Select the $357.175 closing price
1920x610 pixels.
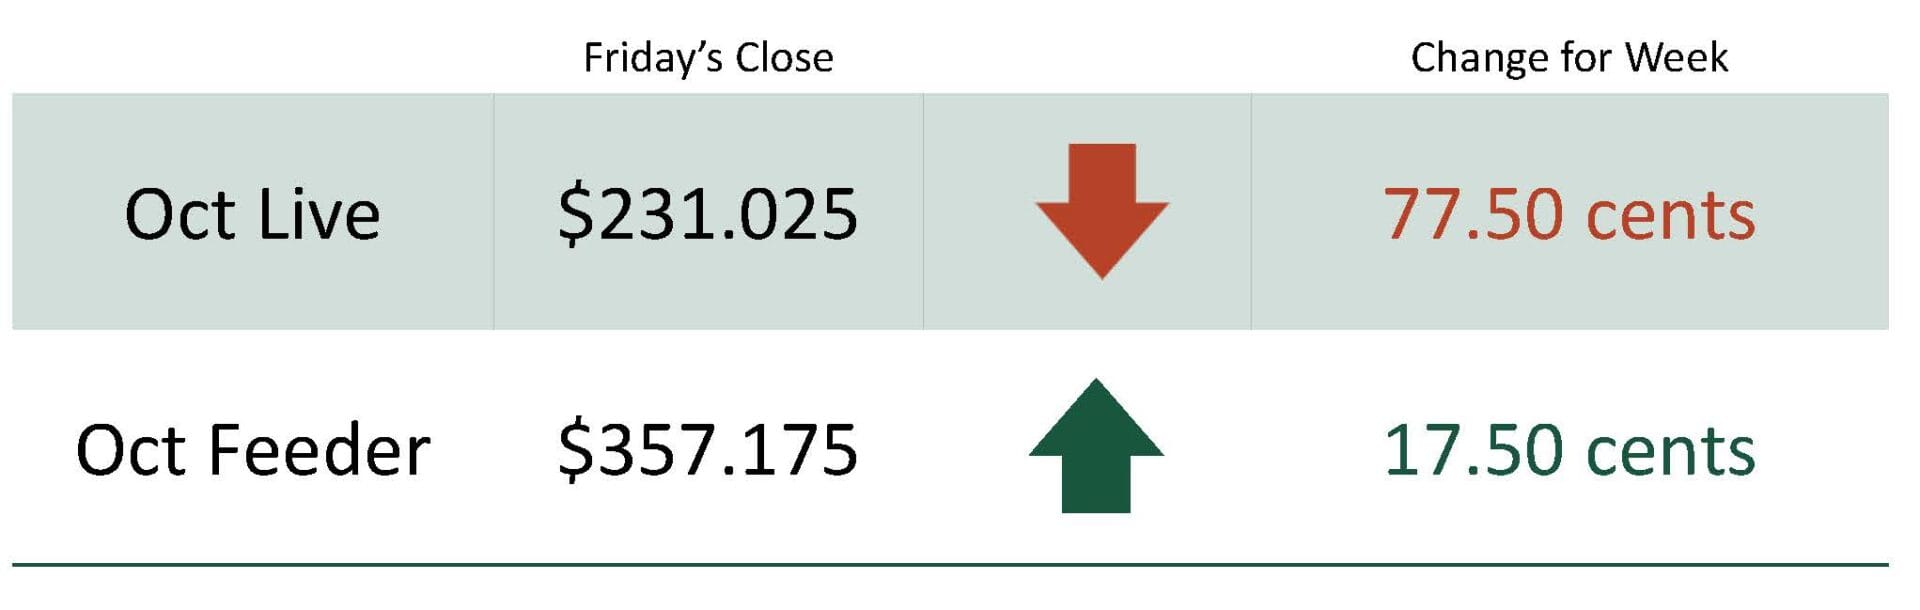tap(707, 450)
